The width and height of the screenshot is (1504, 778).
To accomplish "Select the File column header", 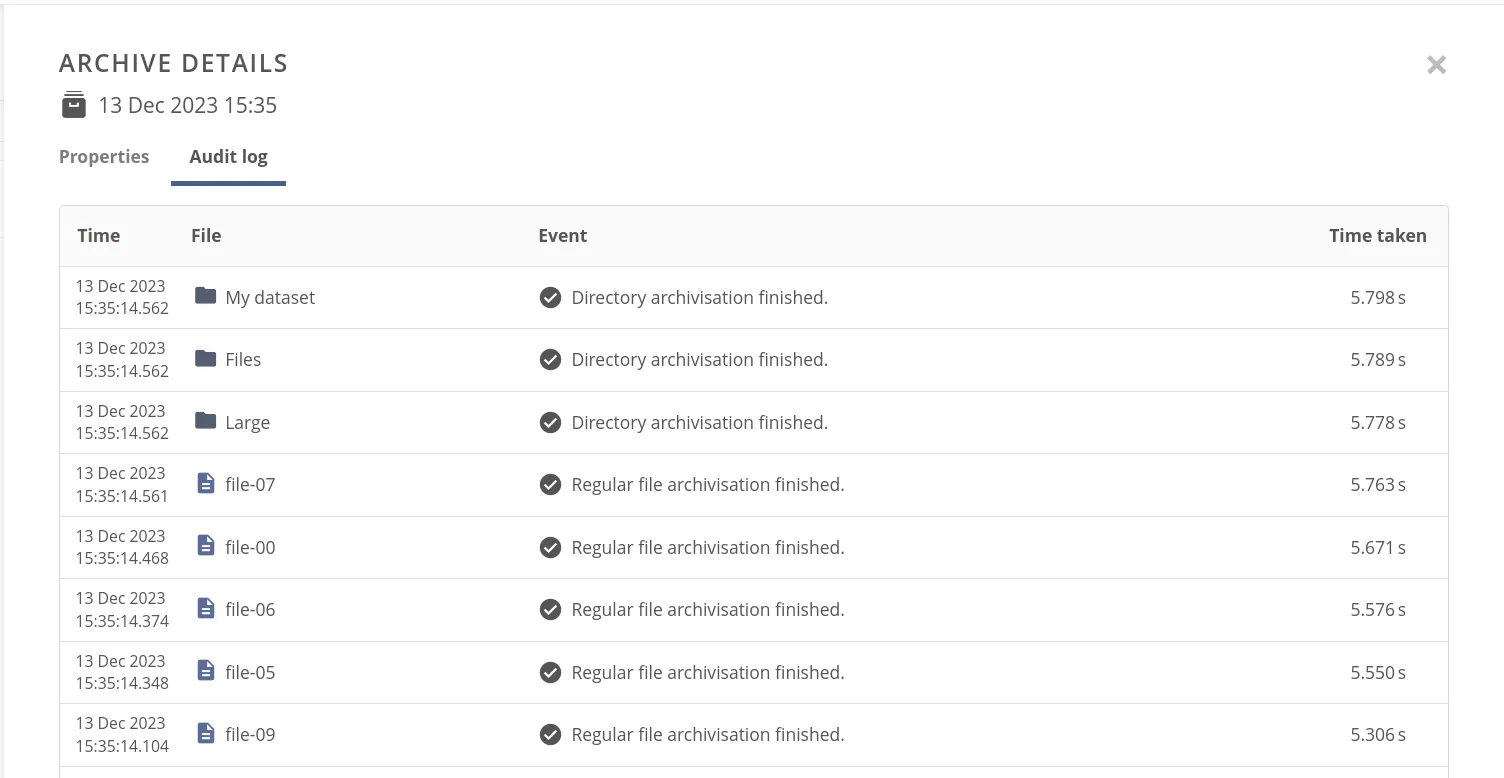I will (x=206, y=235).
